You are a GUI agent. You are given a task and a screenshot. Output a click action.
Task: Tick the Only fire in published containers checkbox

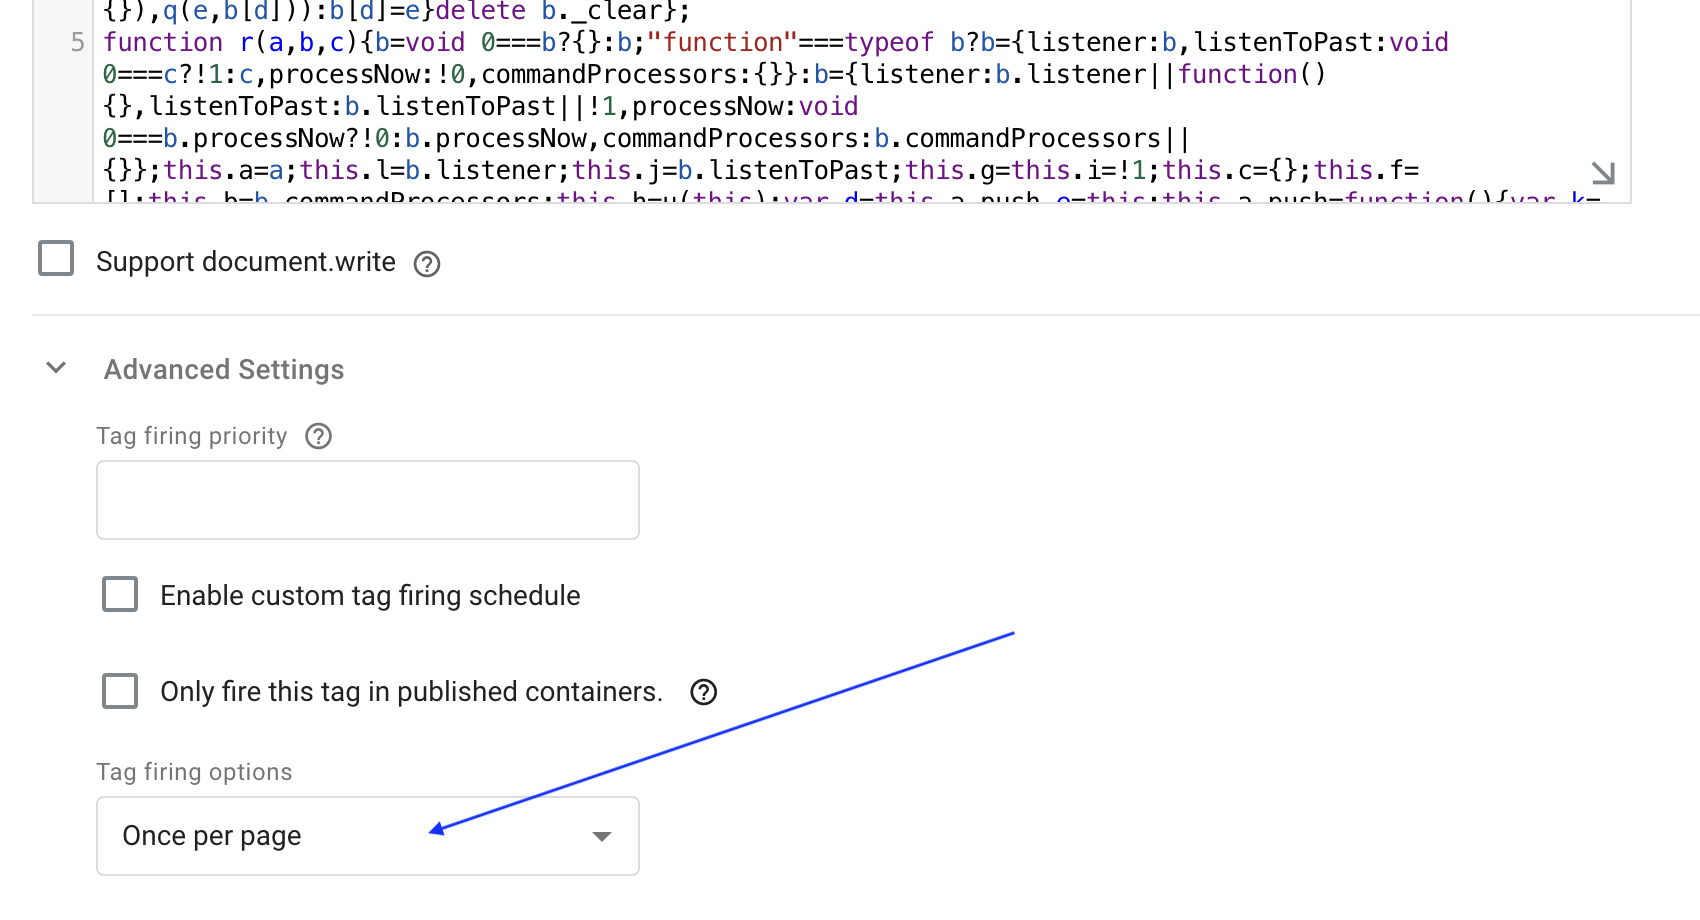point(120,691)
